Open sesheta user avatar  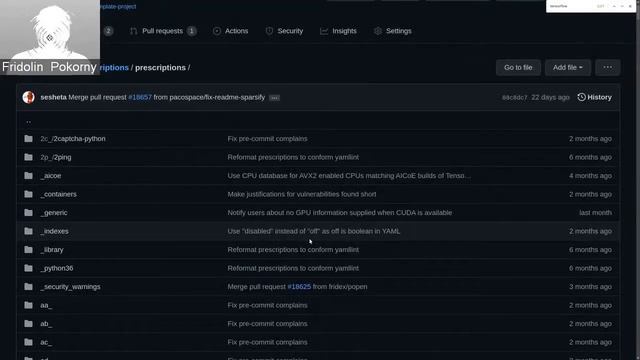[29, 97]
